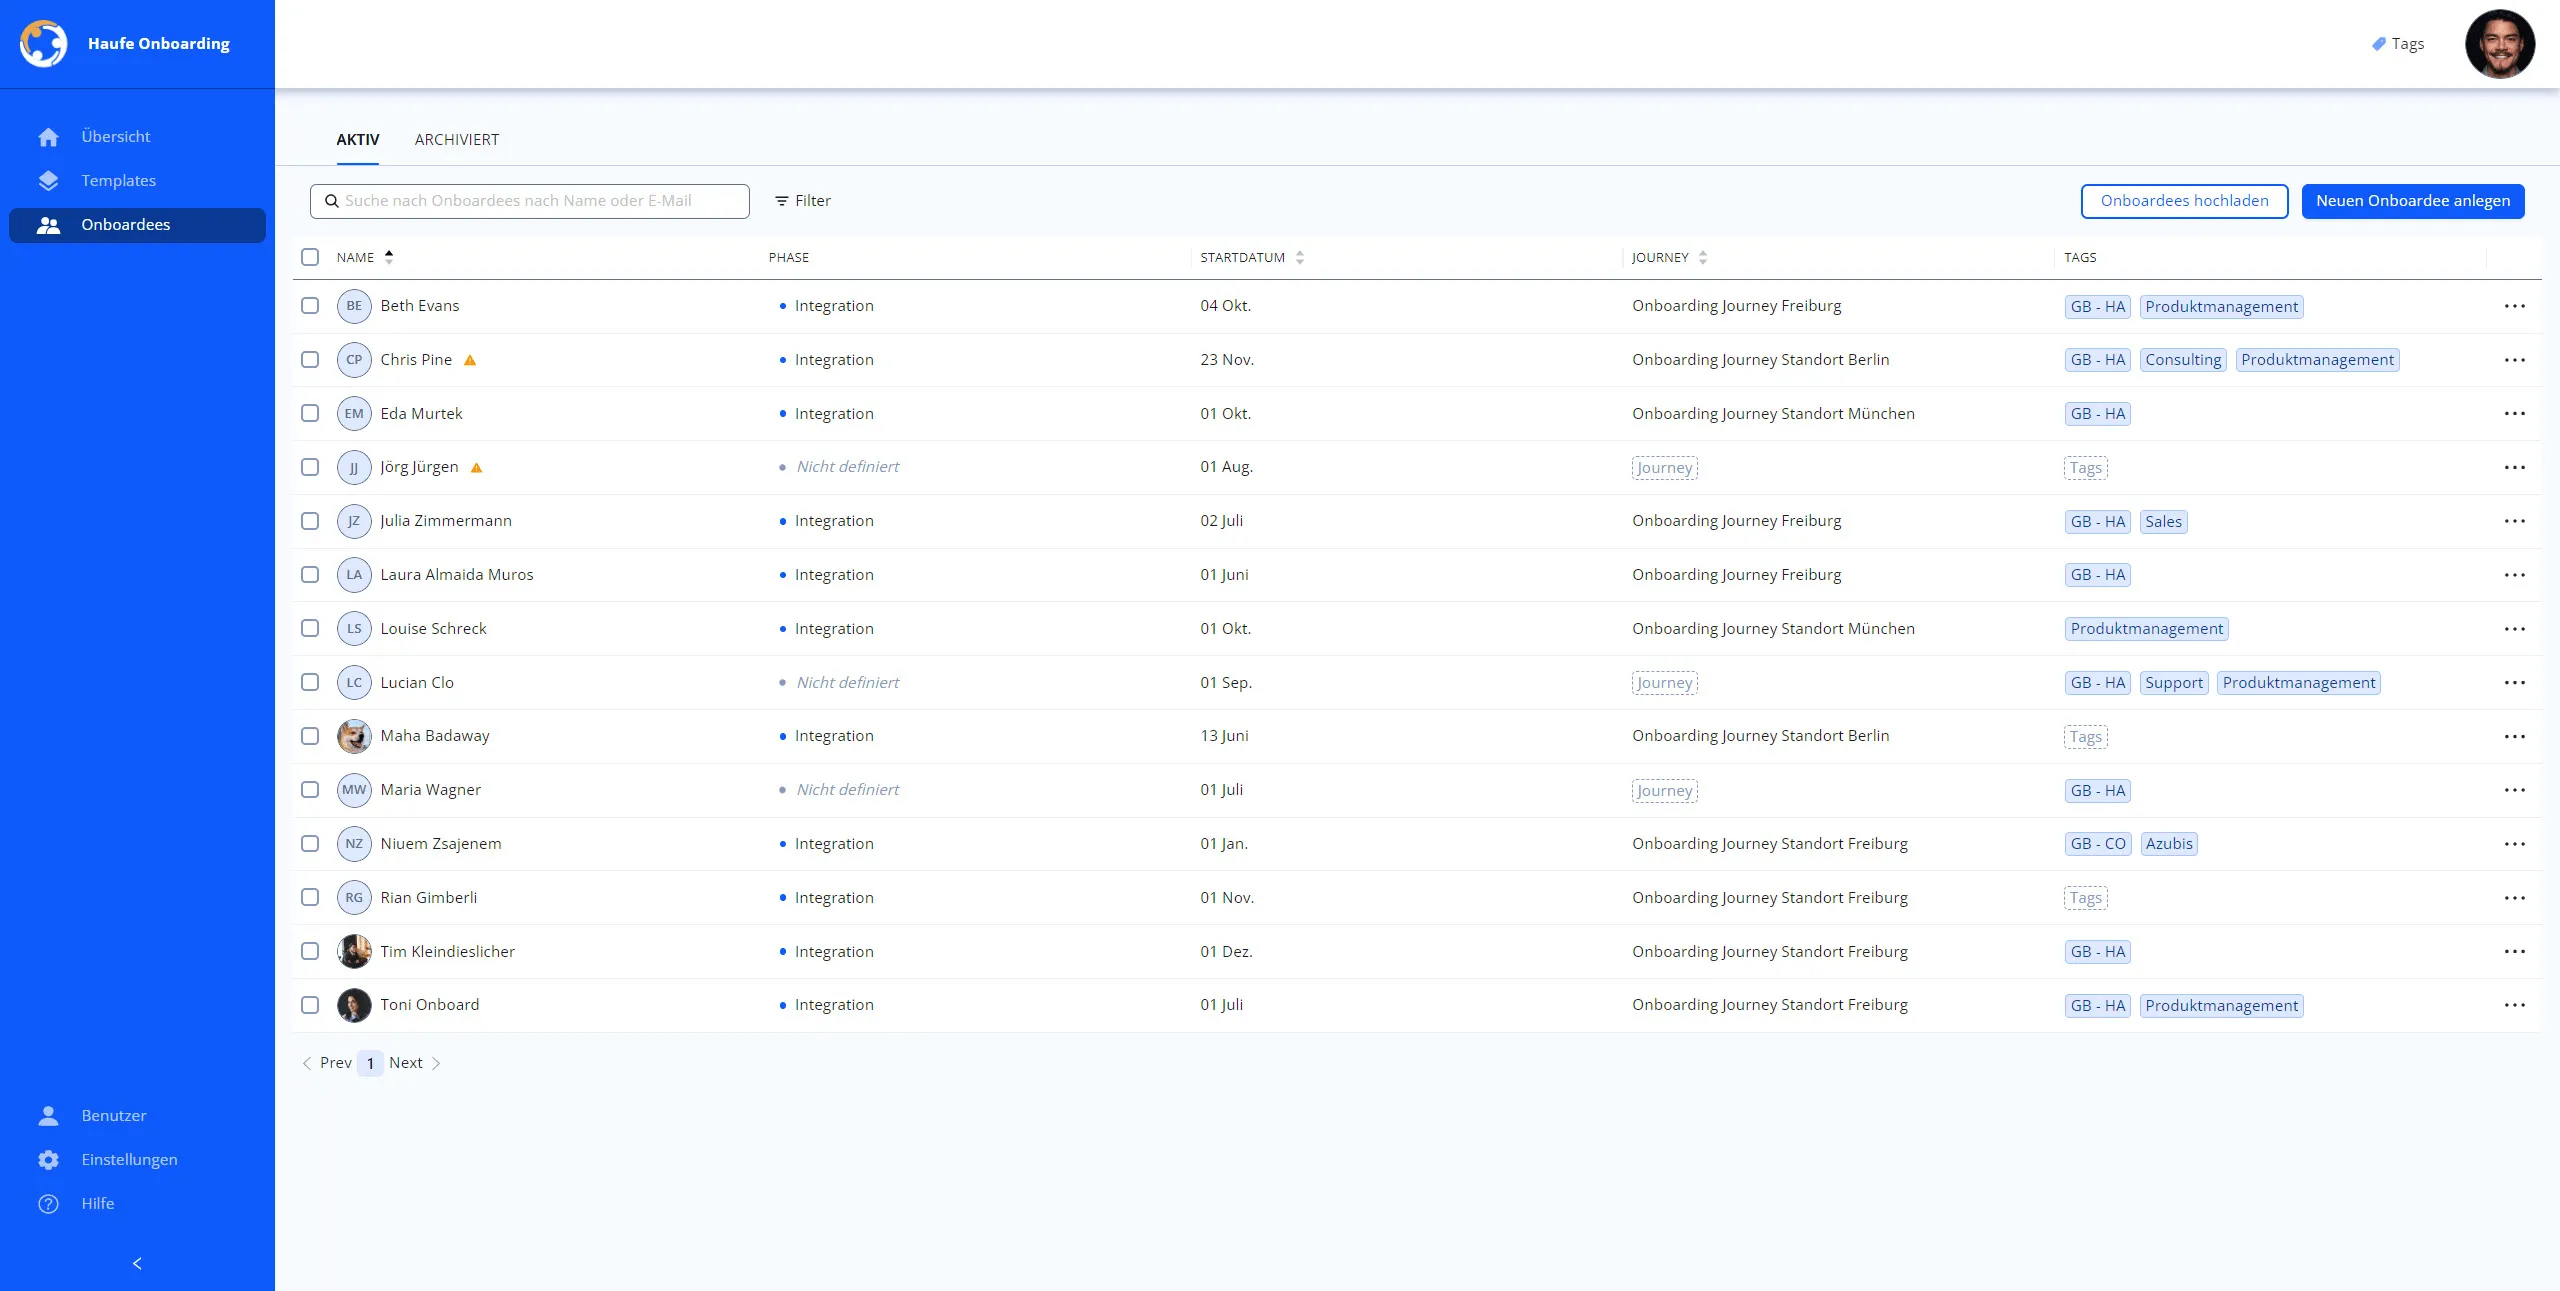Collapse the sidebar with the chevron arrow
Screen dimensions: 2560x1291
click(x=137, y=1264)
